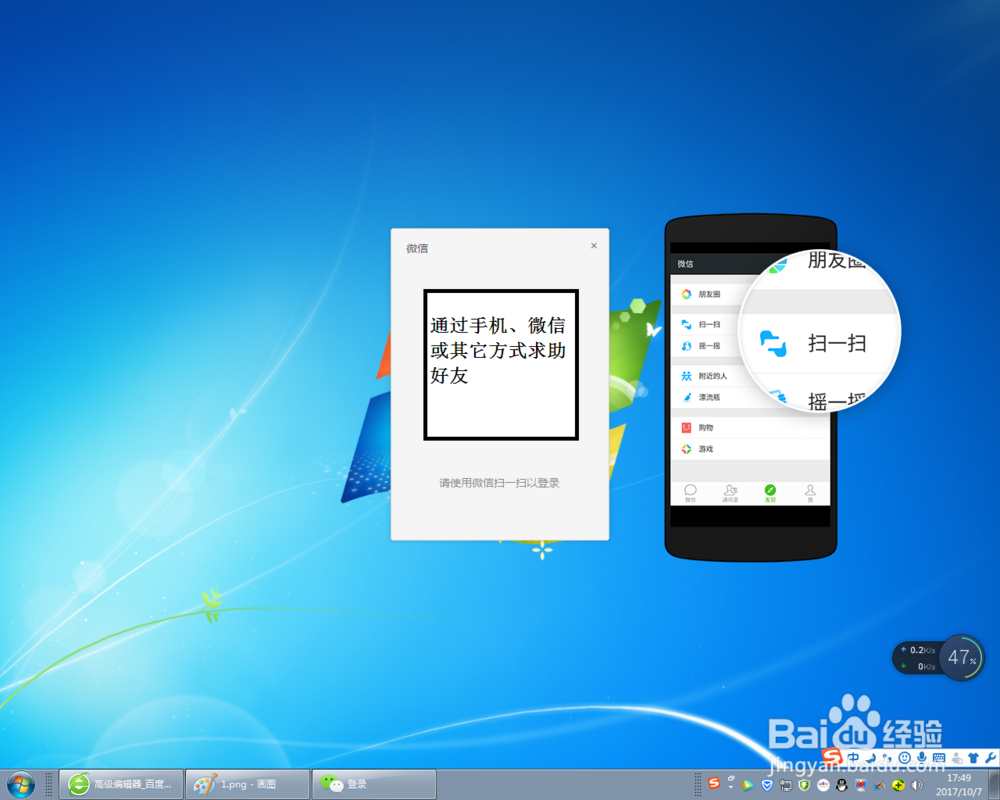Click the green discover compass tab on the phone
Screen dimensions: 1000x800
(770, 493)
